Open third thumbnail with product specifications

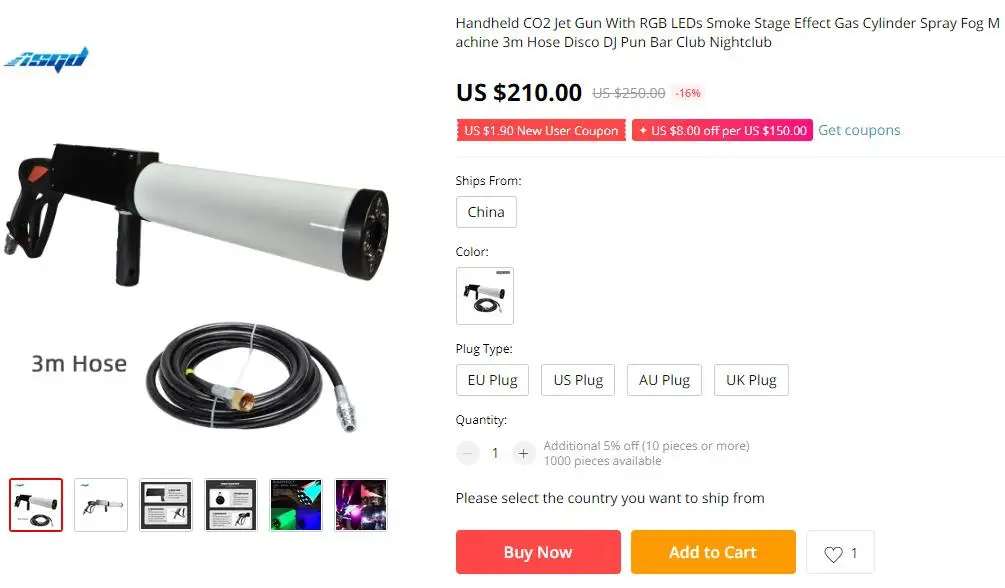166,505
